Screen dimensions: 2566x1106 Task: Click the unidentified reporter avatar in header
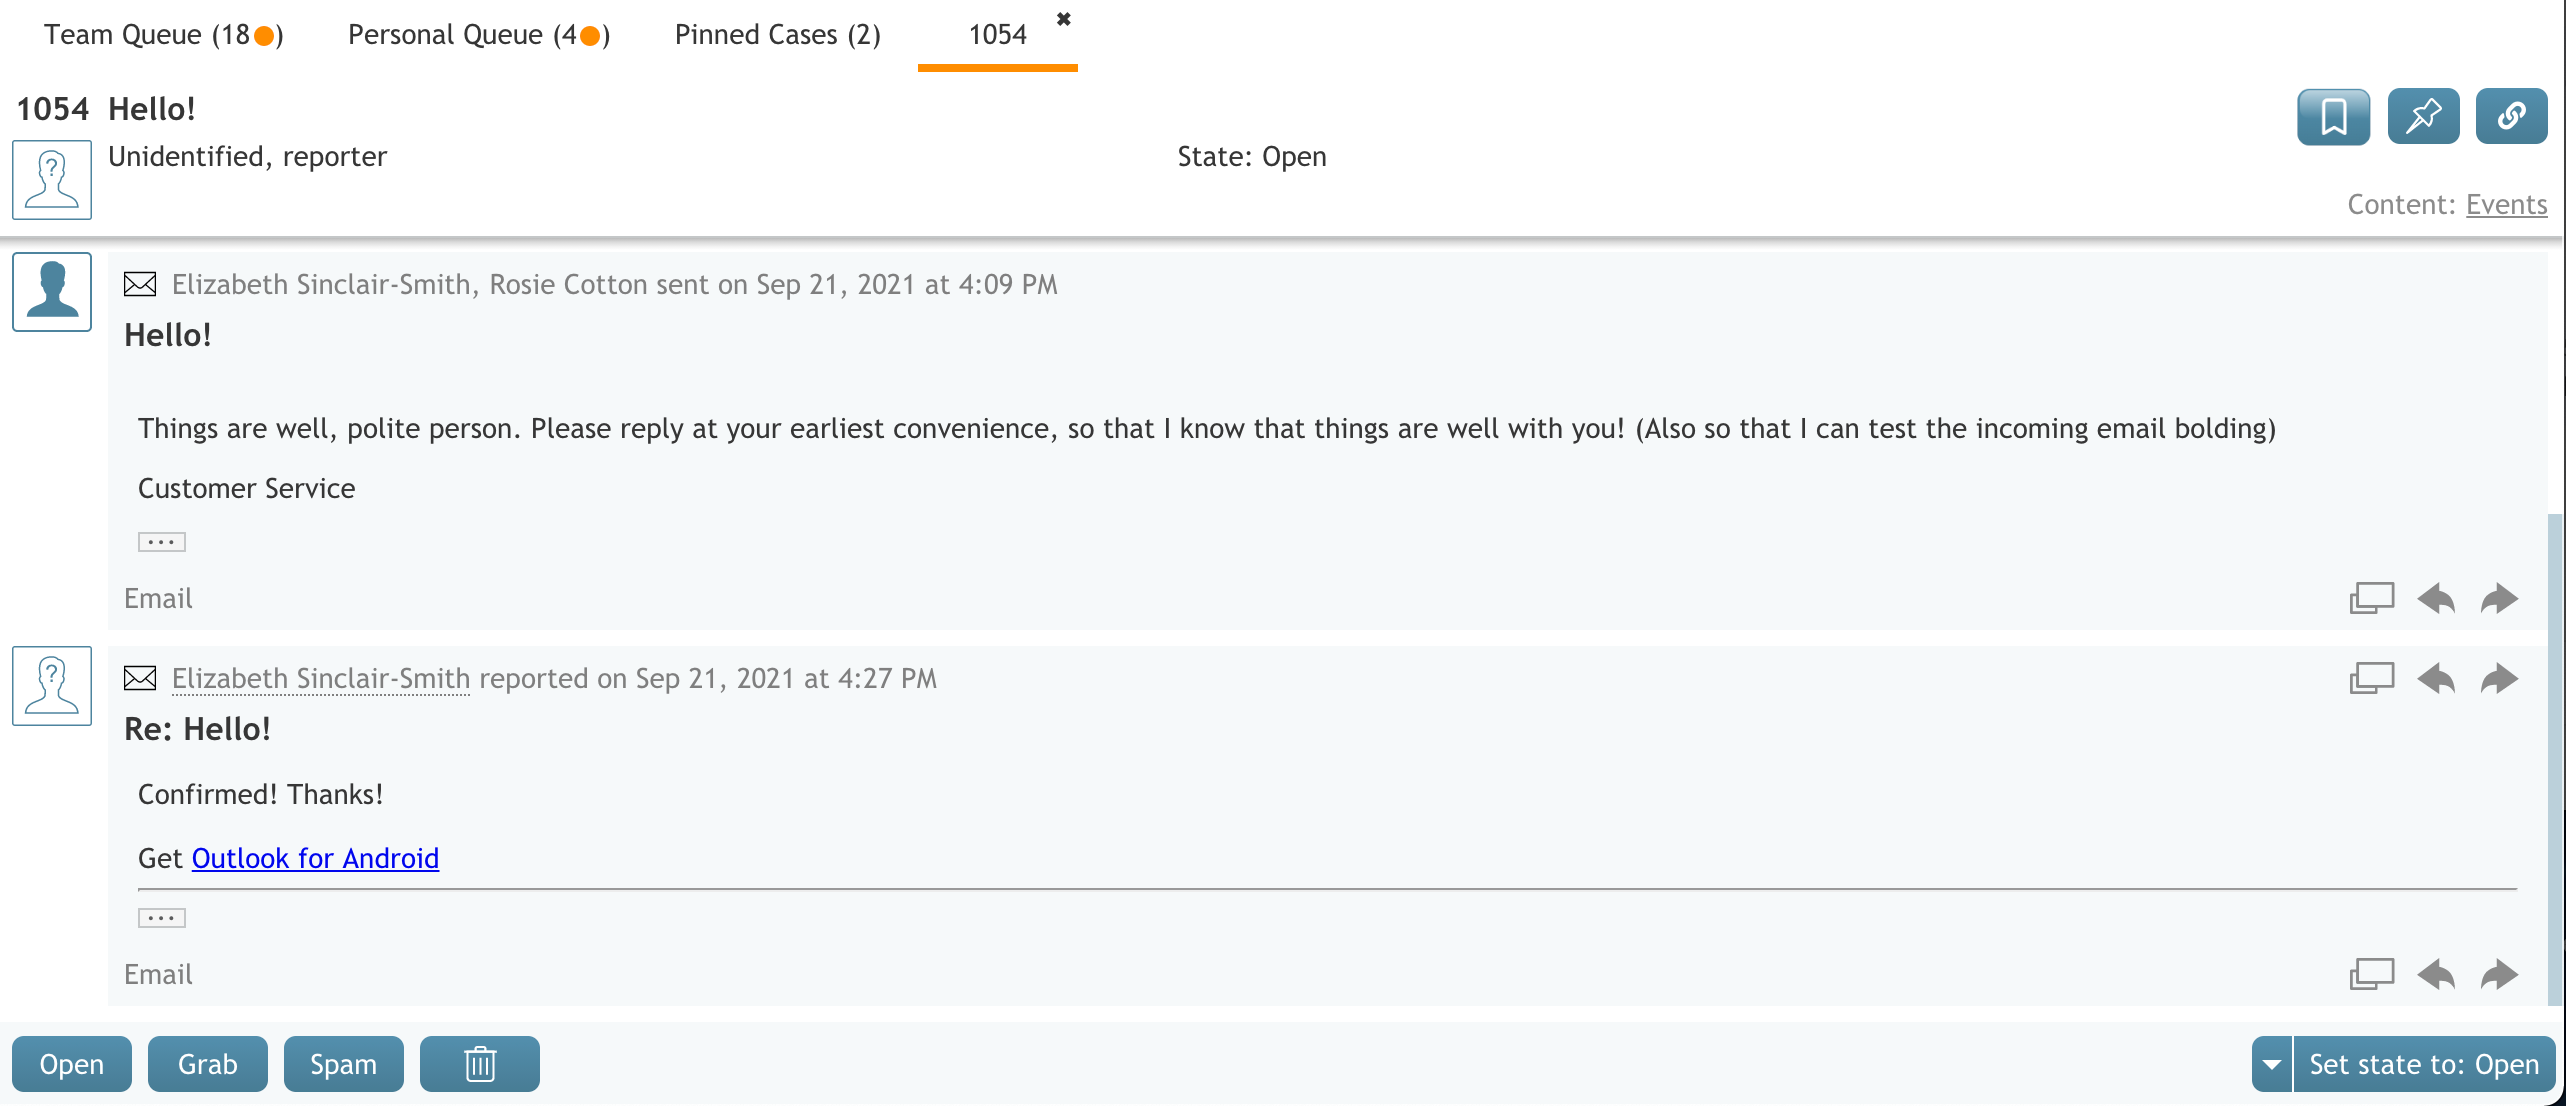(x=52, y=180)
